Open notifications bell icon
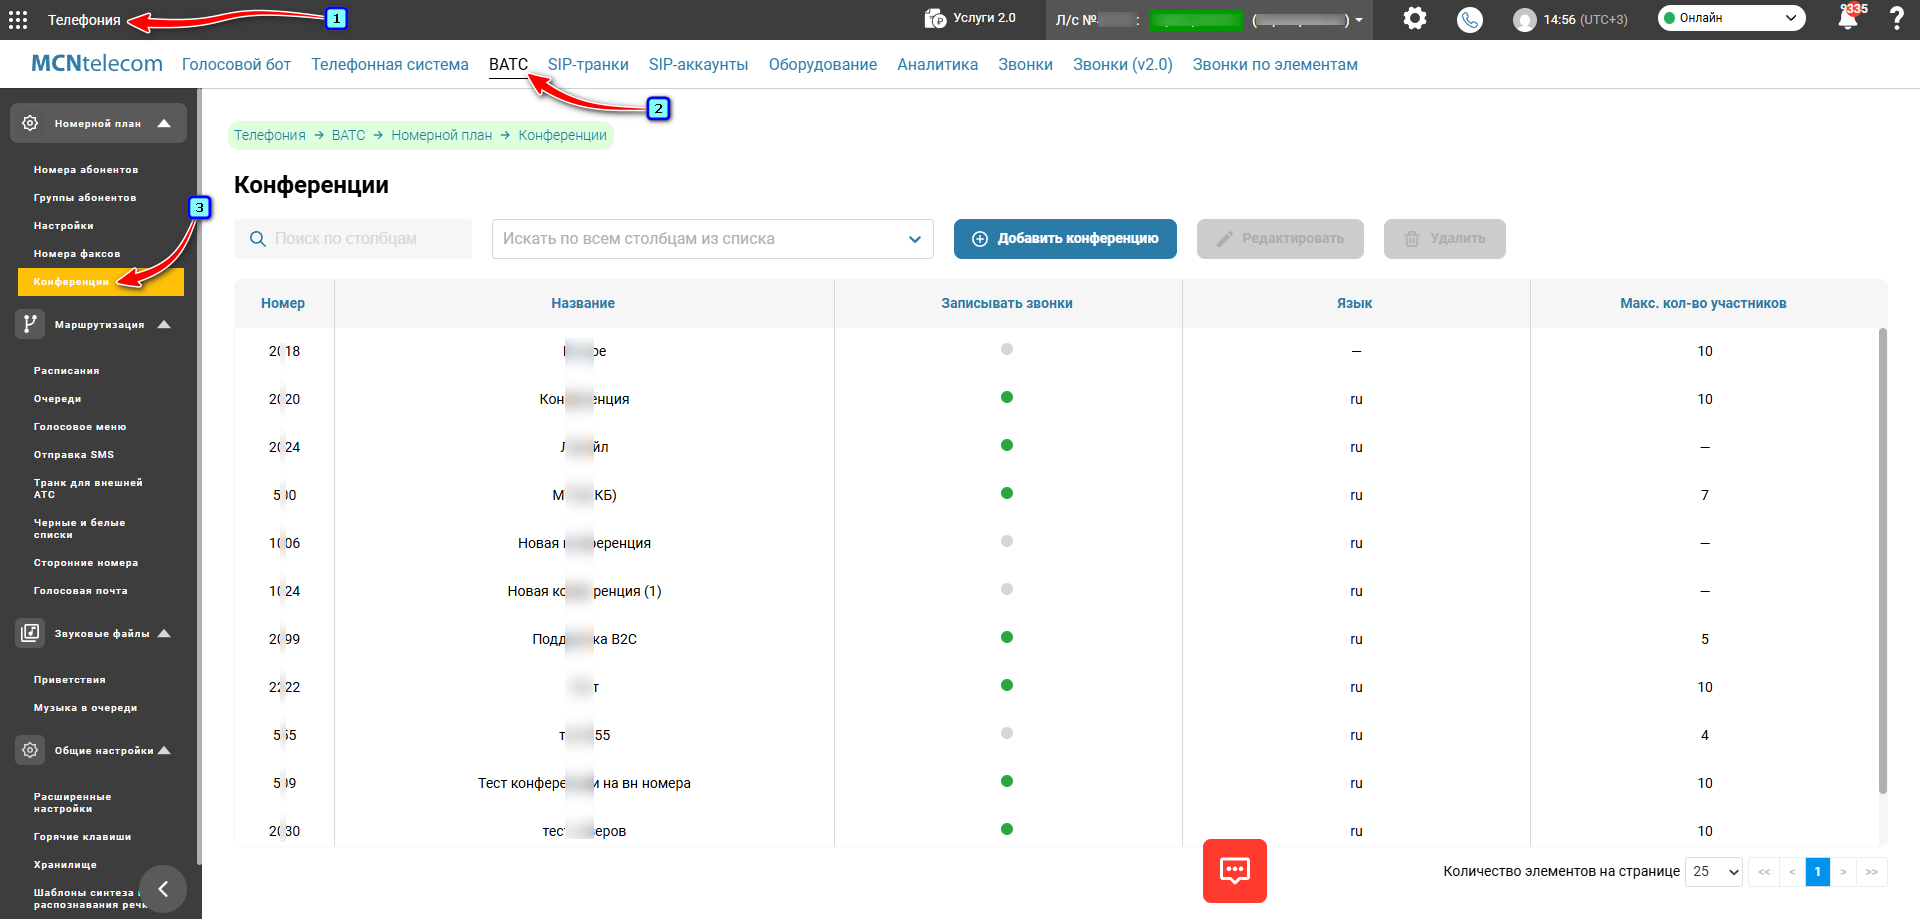This screenshot has height=919, width=1920. pyautogui.click(x=1847, y=18)
